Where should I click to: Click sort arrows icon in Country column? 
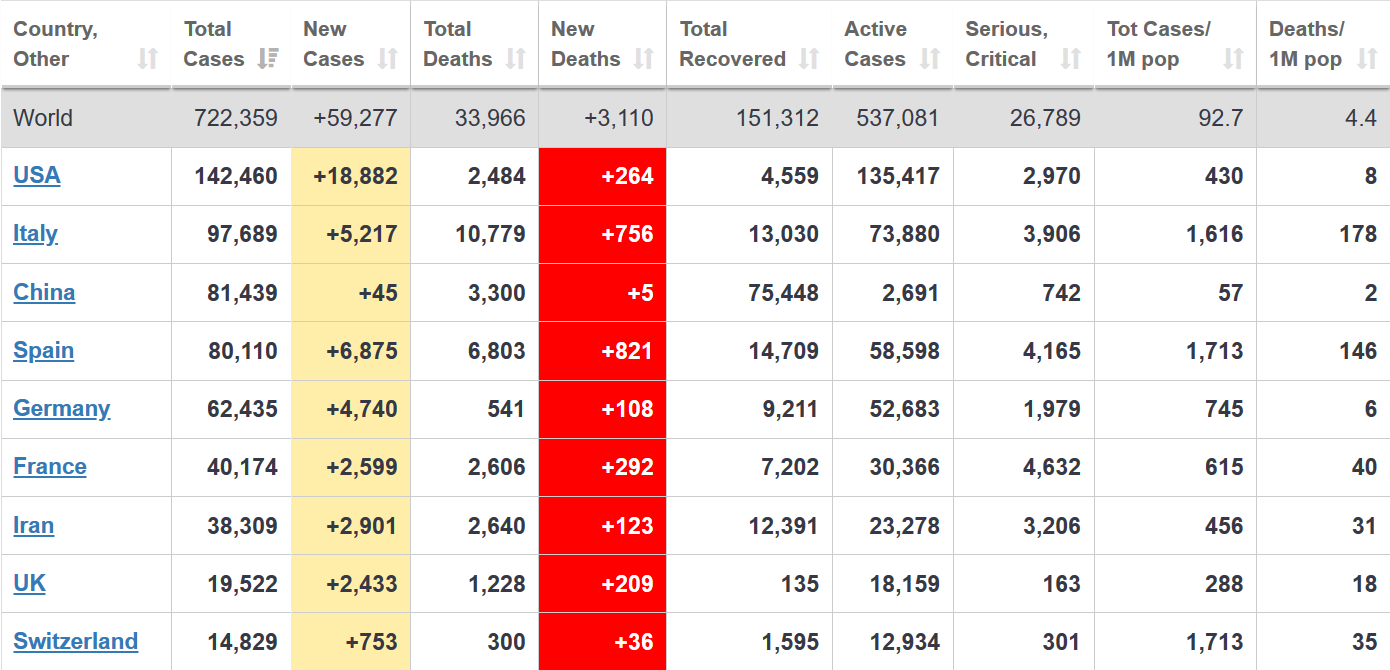148,59
